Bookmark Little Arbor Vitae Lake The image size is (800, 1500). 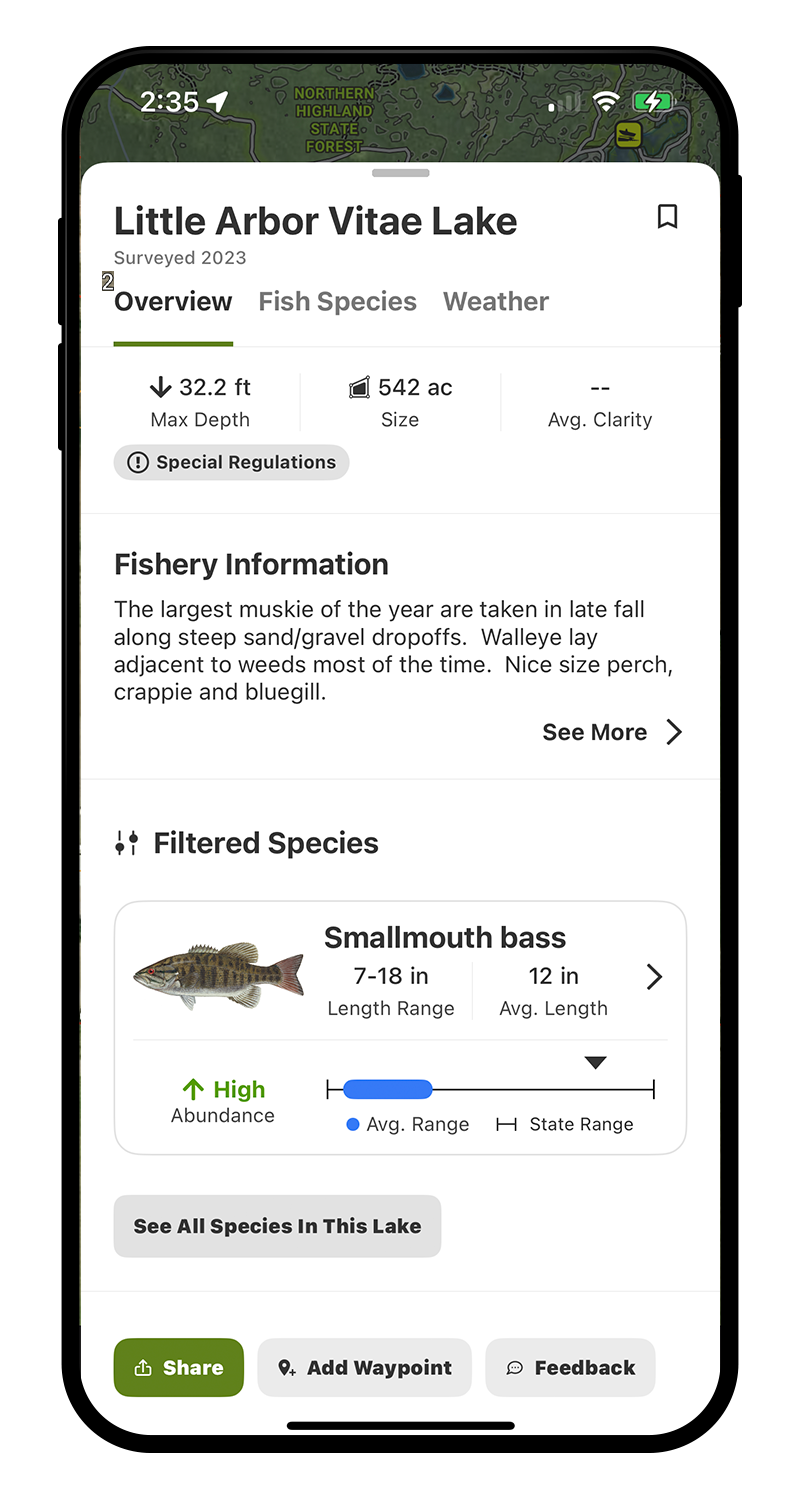coord(667,217)
